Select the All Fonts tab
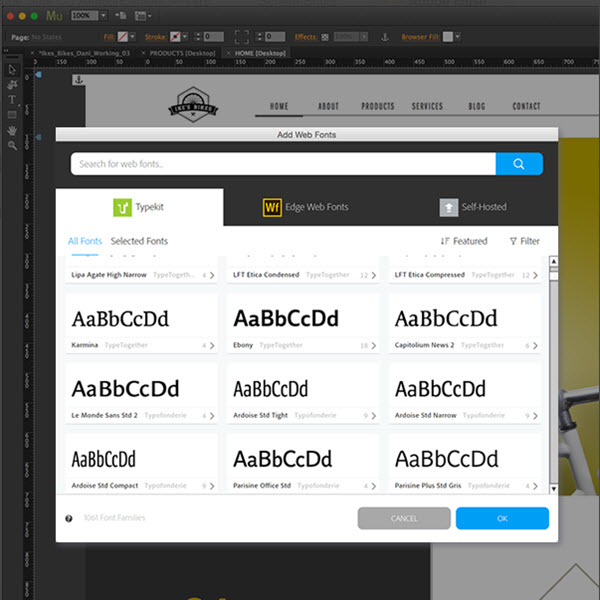 pos(85,241)
